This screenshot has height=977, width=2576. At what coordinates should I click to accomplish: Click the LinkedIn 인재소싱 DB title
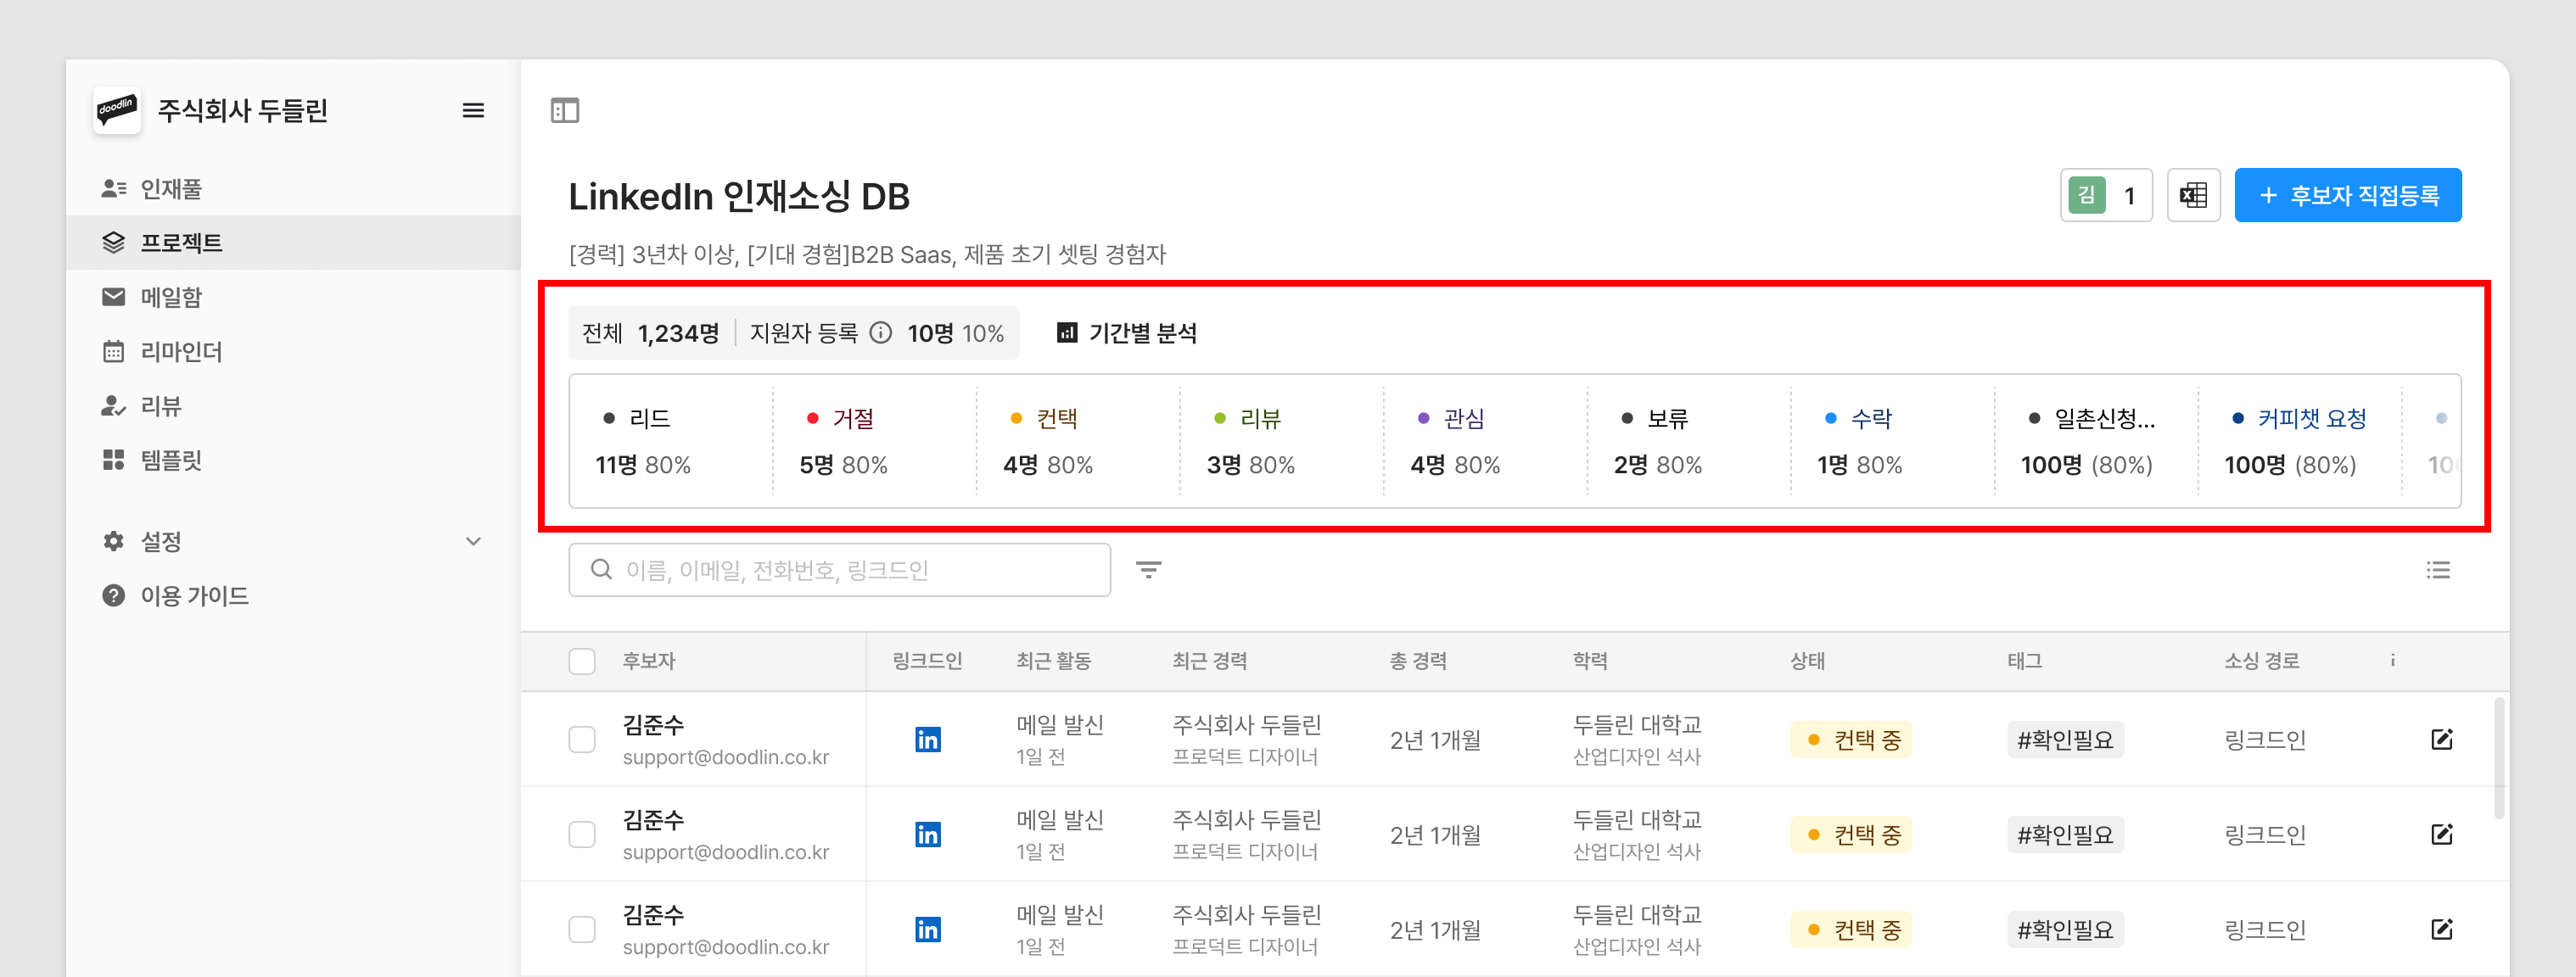click(x=739, y=196)
